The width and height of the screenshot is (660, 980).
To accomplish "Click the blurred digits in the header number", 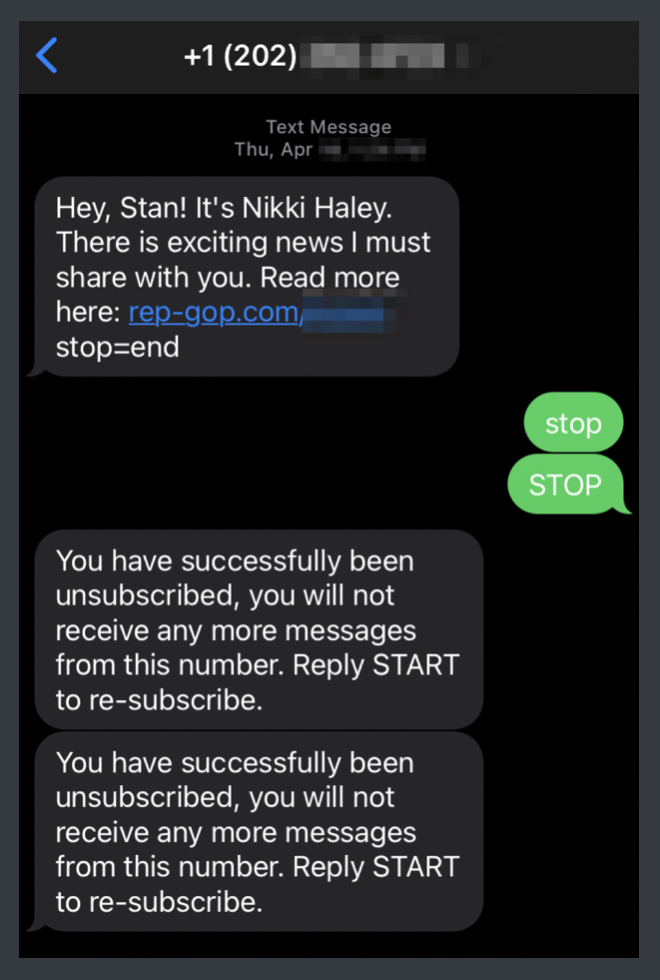I will (x=390, y=57).
